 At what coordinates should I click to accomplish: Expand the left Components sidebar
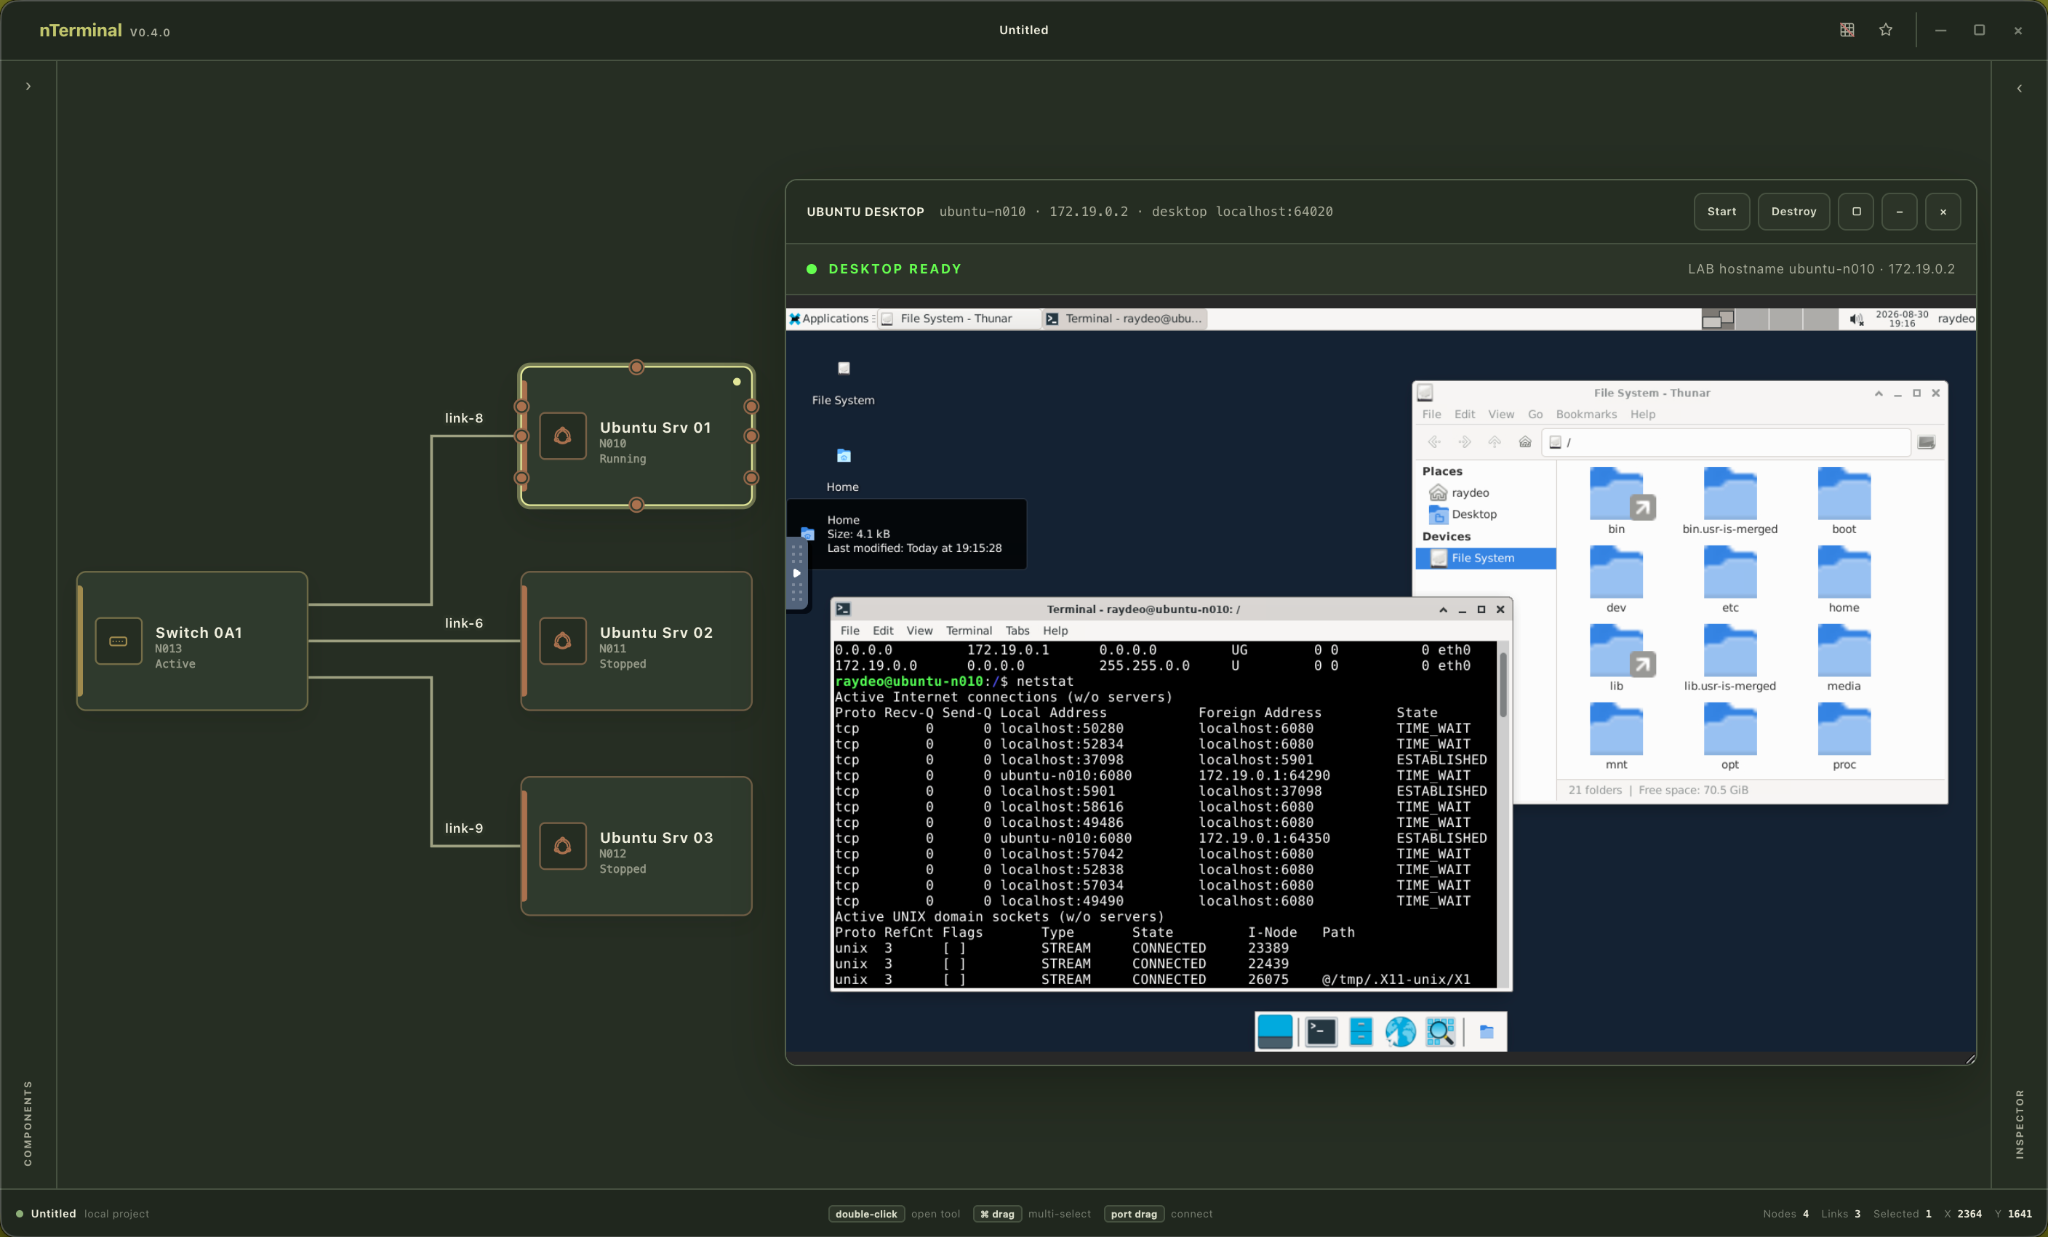click(28, 87)
